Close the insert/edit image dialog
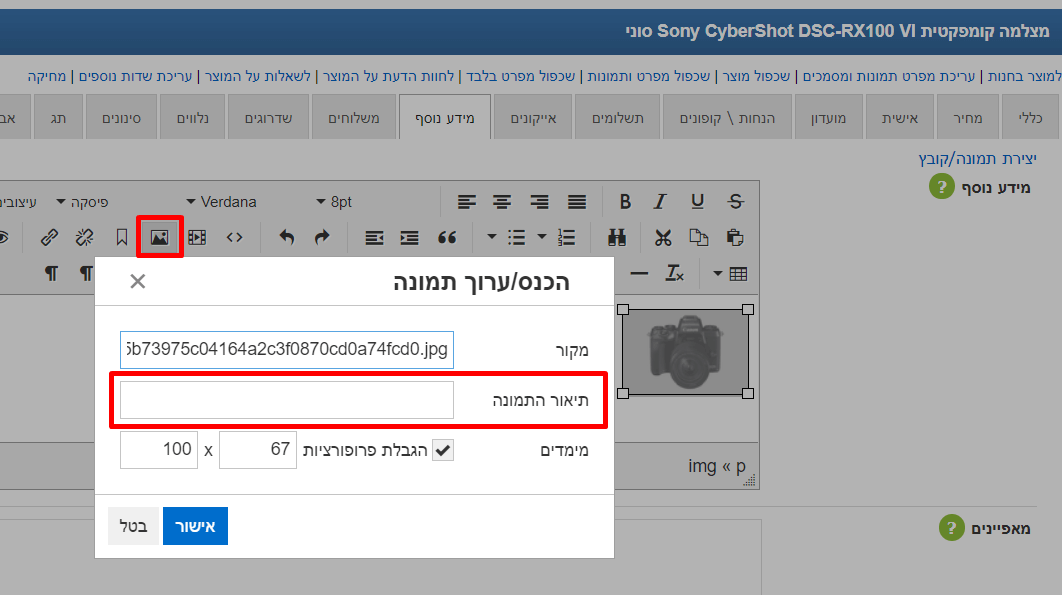 (138, 281)
